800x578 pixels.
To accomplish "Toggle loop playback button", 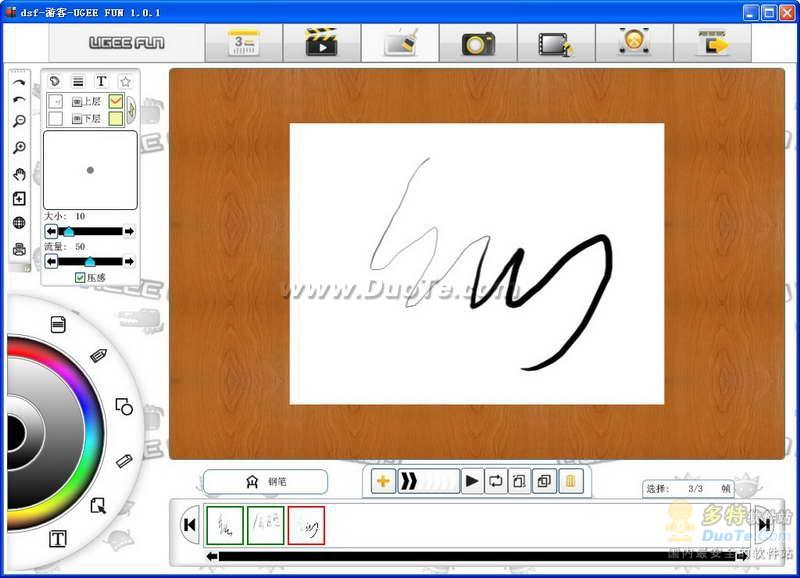I will click(495, 481).
